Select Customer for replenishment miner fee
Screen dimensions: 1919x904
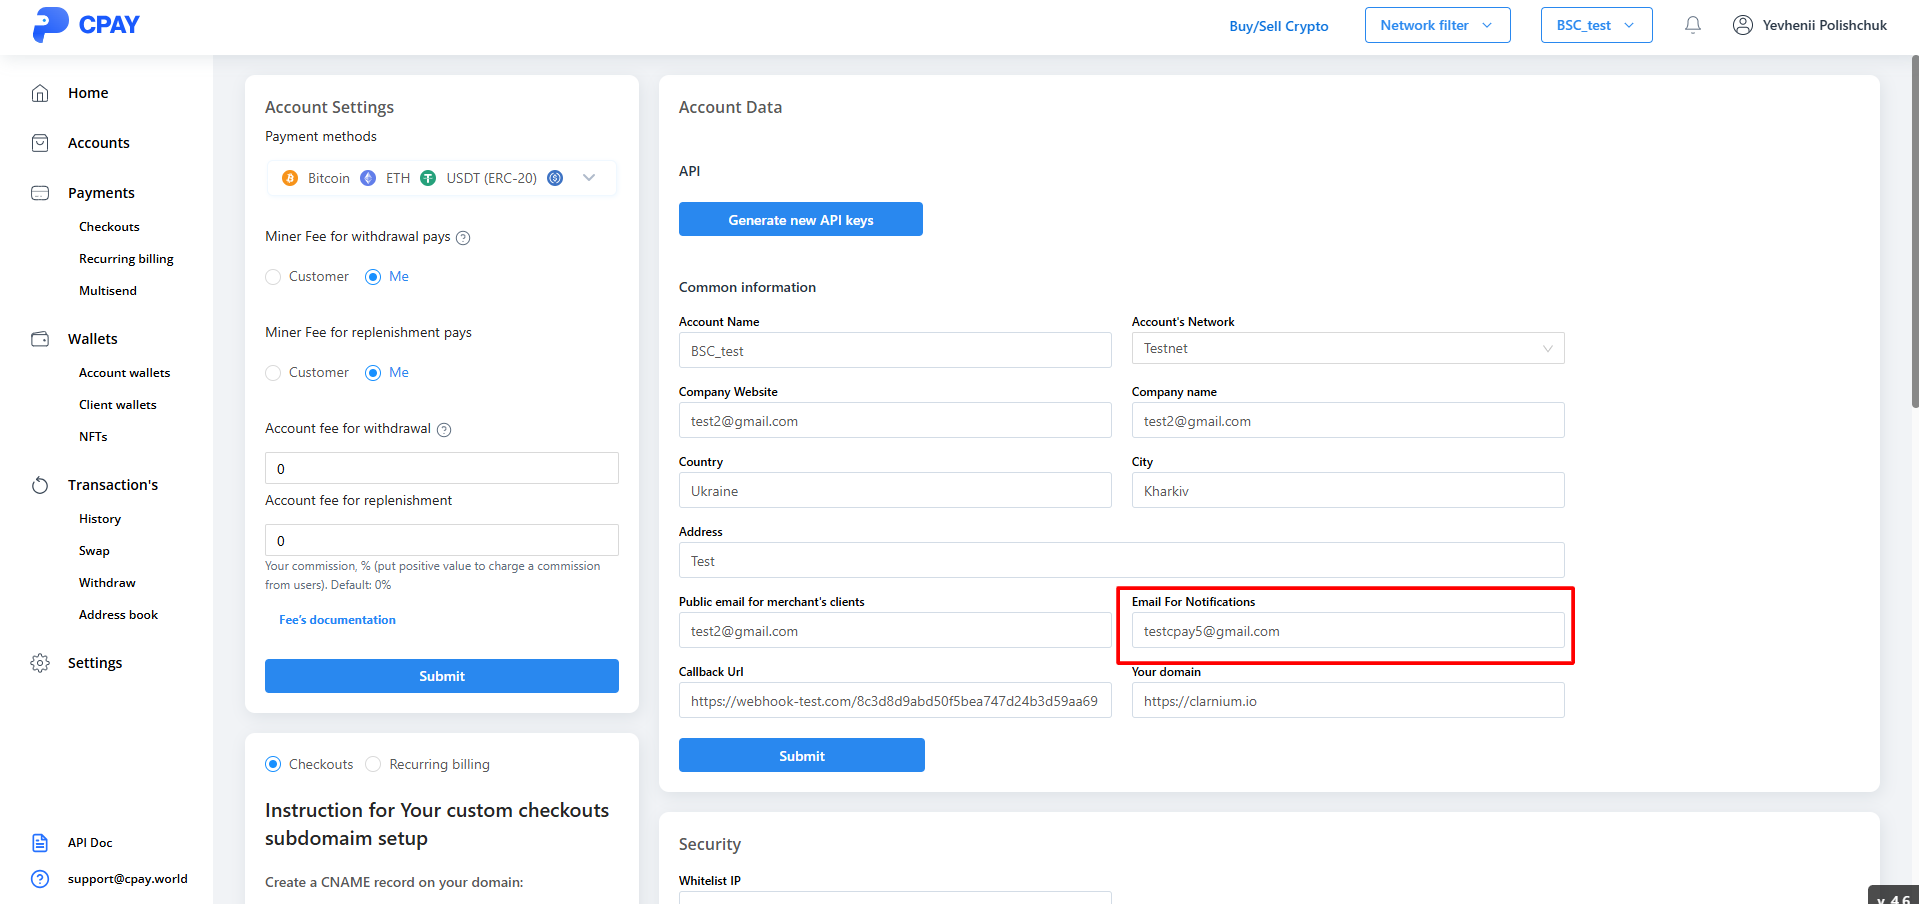[x=273, y=373]
